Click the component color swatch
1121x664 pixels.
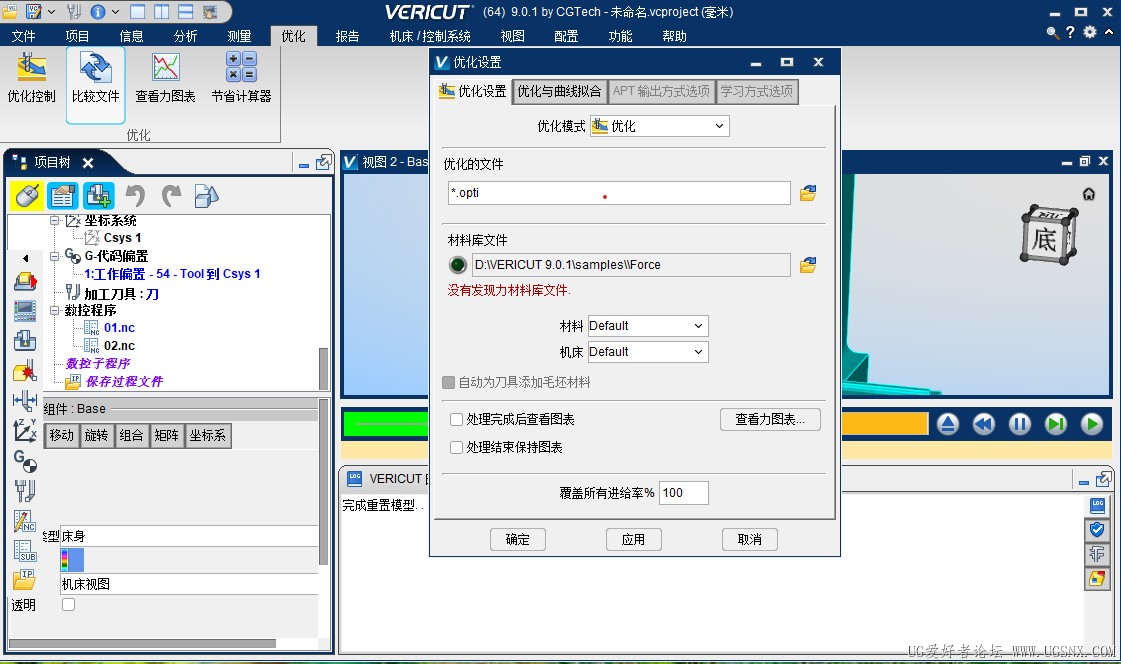click(x=72, y=560)
